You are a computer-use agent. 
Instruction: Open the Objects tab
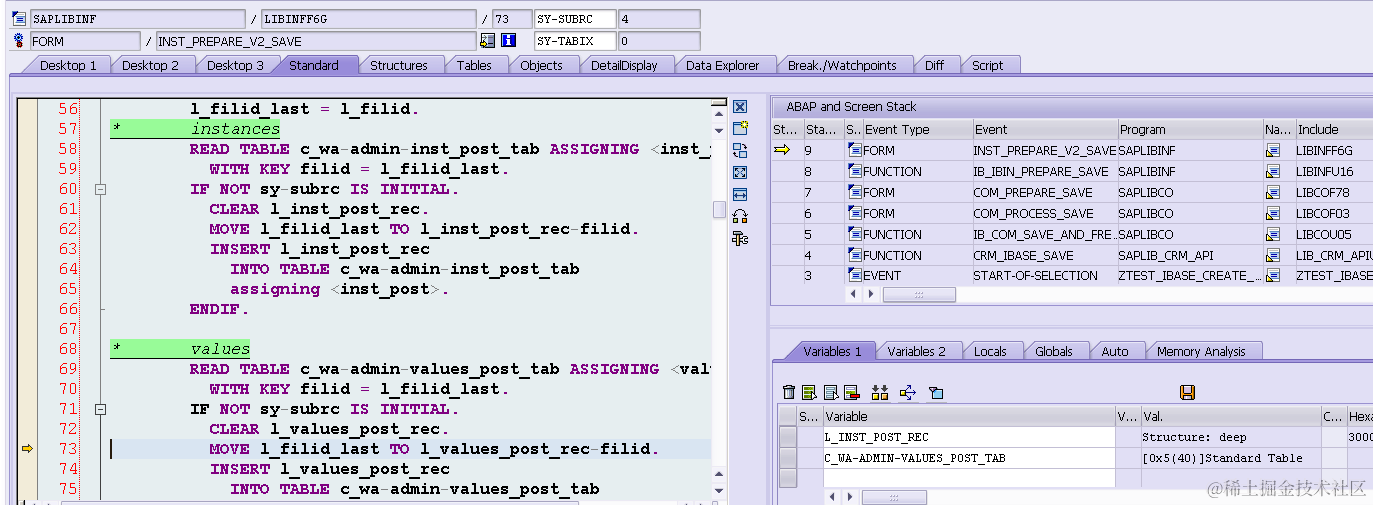tap(541, 65)
